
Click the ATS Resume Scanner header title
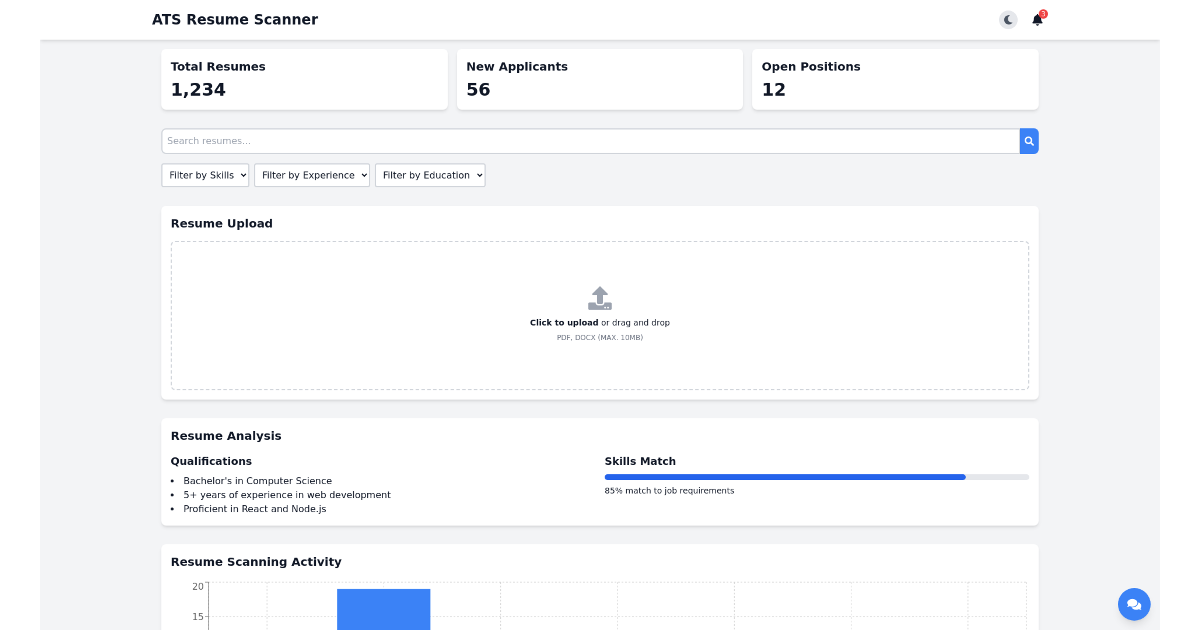pyautogui.click(x=236, y=19)
